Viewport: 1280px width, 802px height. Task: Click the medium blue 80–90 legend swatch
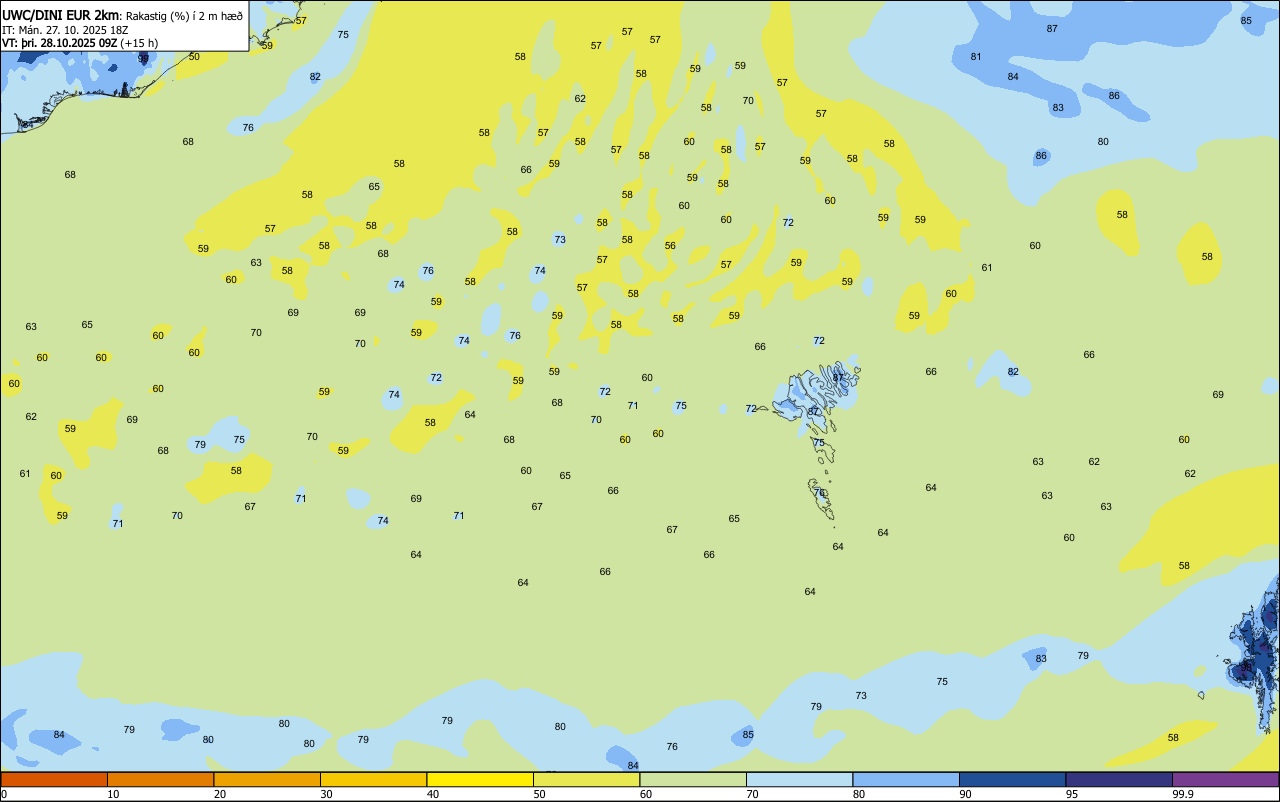pyautogui.click(x=906, y=779)
